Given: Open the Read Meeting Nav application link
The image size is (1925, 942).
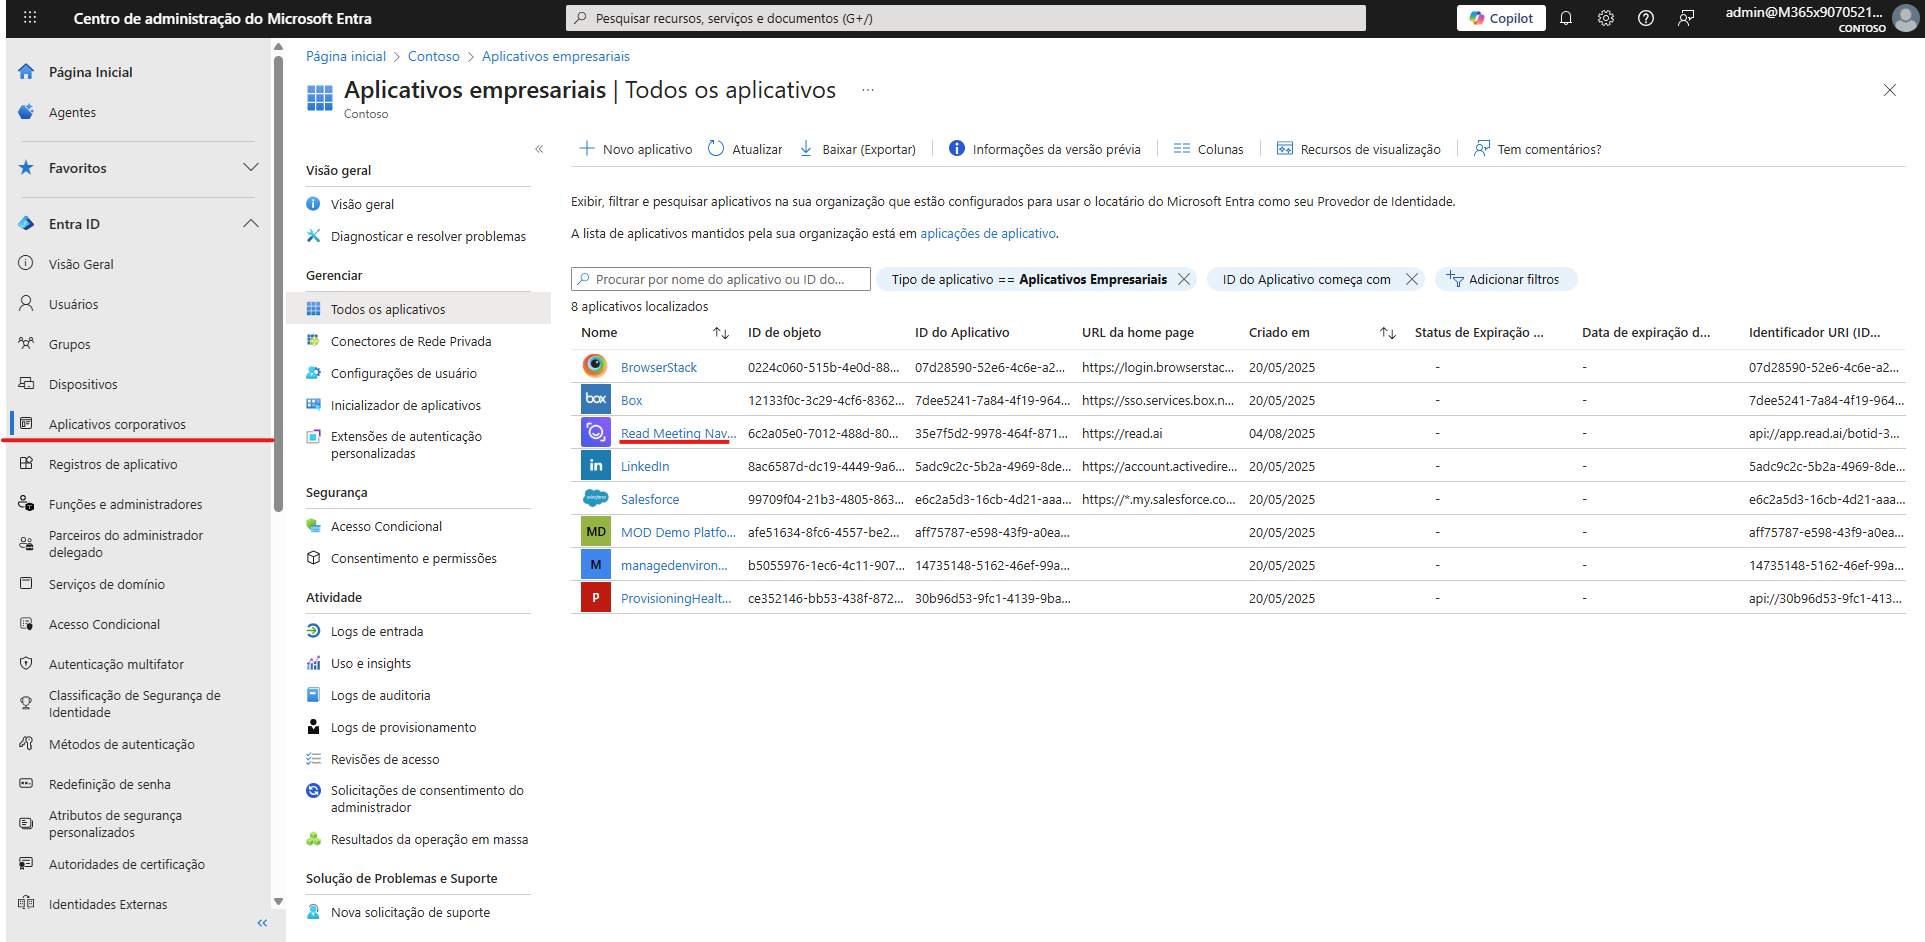Looking at the screenshot, I should (677, 433).
